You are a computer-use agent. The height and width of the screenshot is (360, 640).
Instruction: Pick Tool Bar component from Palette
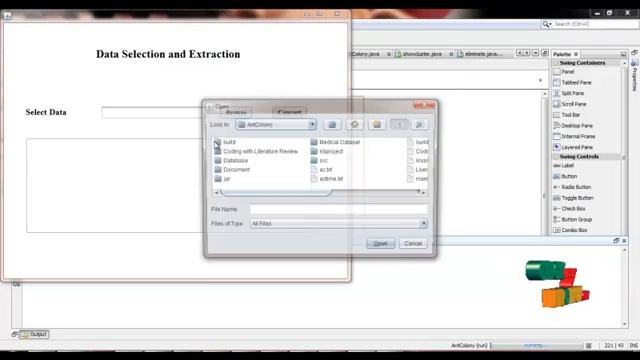click(567, 115)
